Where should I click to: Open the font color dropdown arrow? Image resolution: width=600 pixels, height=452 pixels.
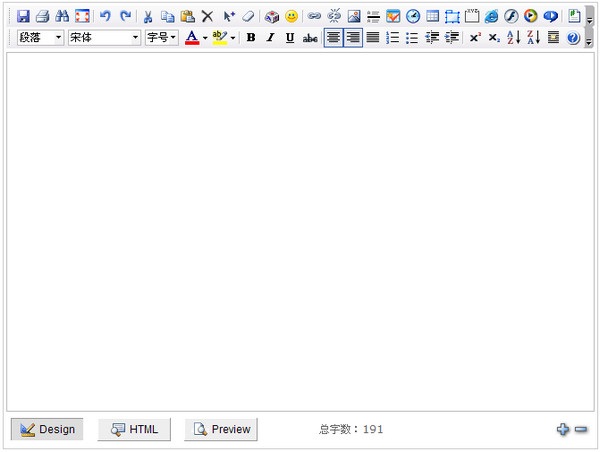(x=205, y=38)
